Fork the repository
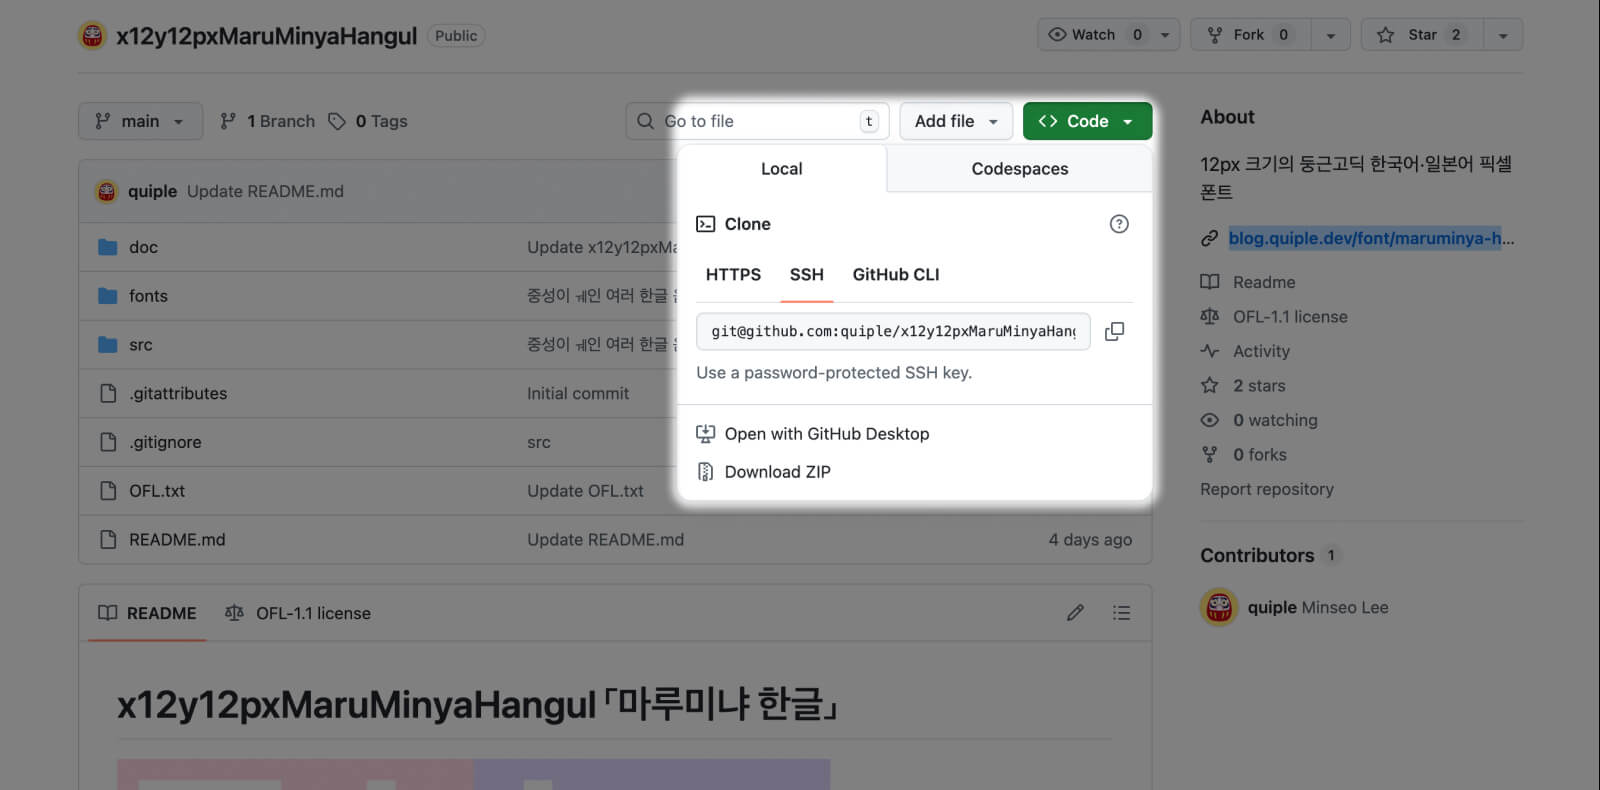 (1250, 35)
